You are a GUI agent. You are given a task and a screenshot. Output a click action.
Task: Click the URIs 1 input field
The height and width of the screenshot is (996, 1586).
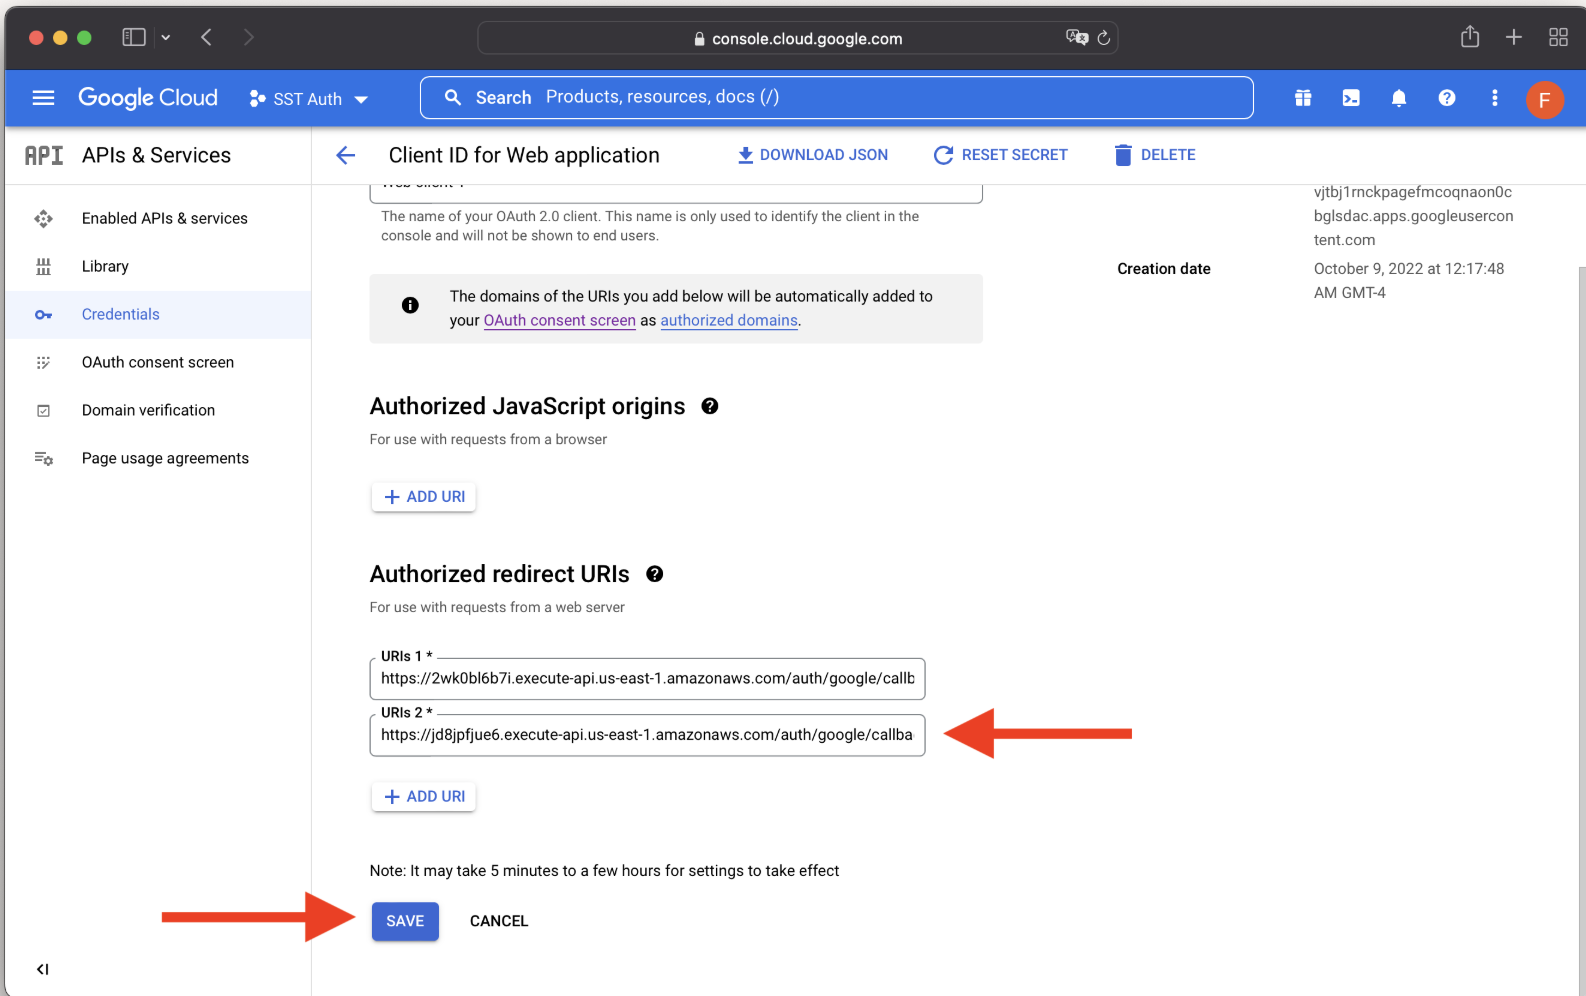(x=647, y=678)
